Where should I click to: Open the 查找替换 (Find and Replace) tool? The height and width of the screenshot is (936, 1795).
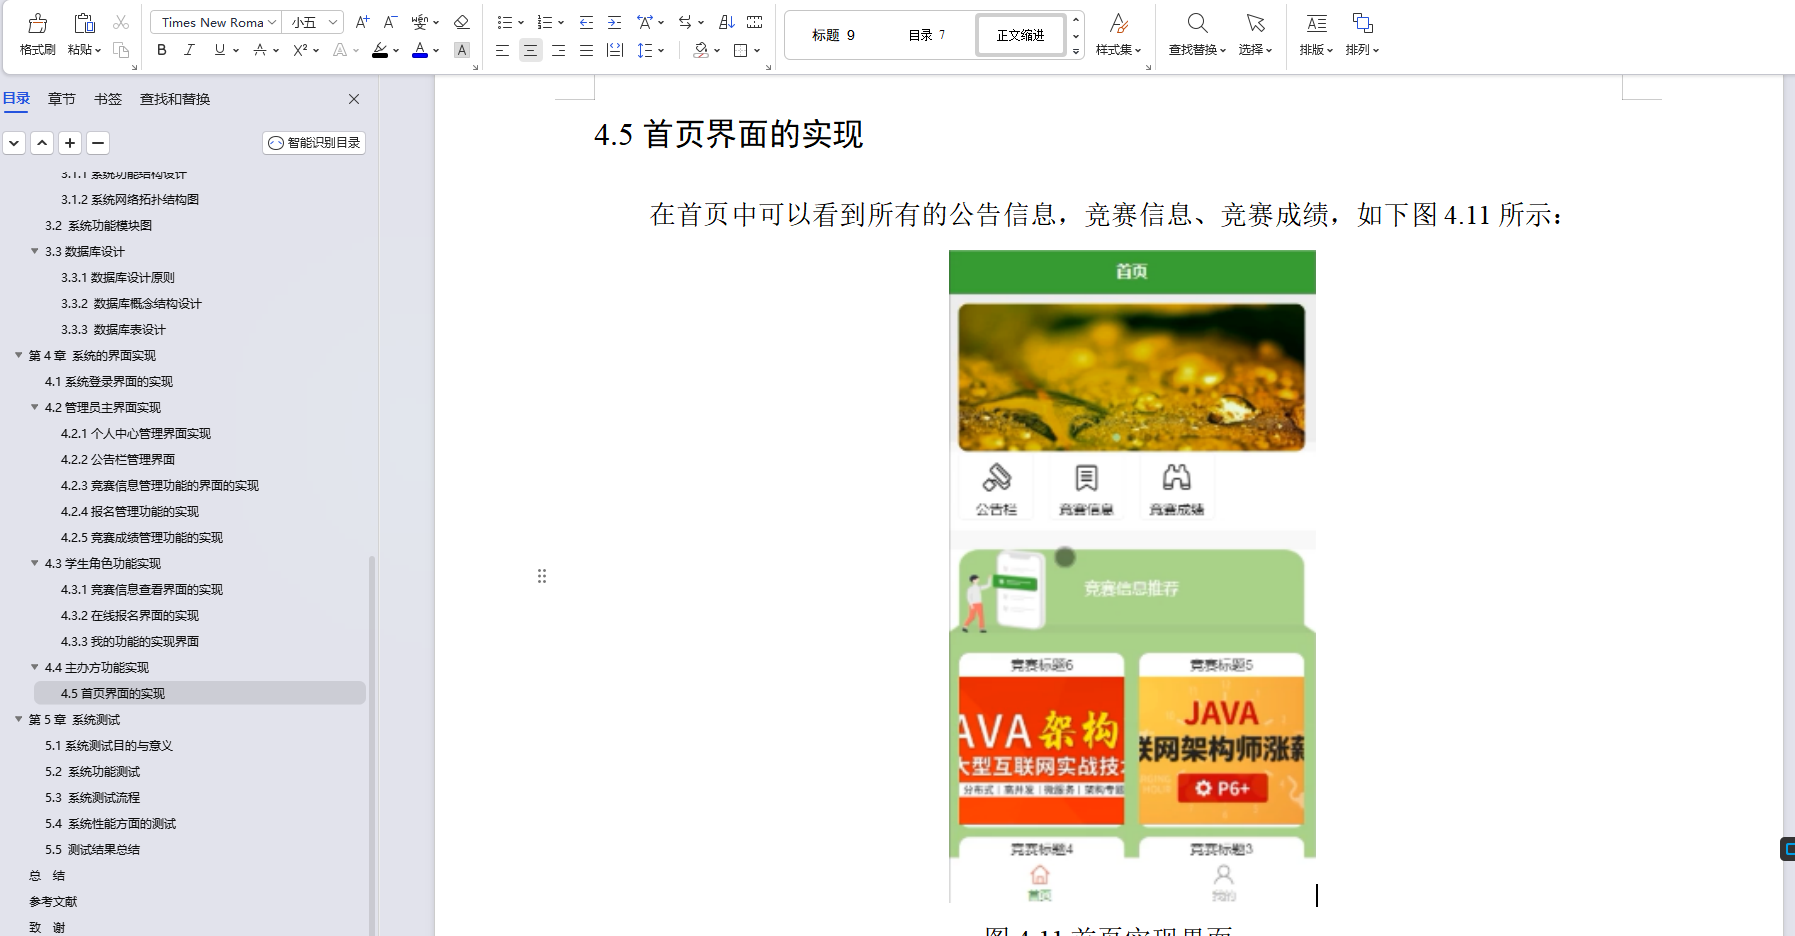pos(1196,33)
